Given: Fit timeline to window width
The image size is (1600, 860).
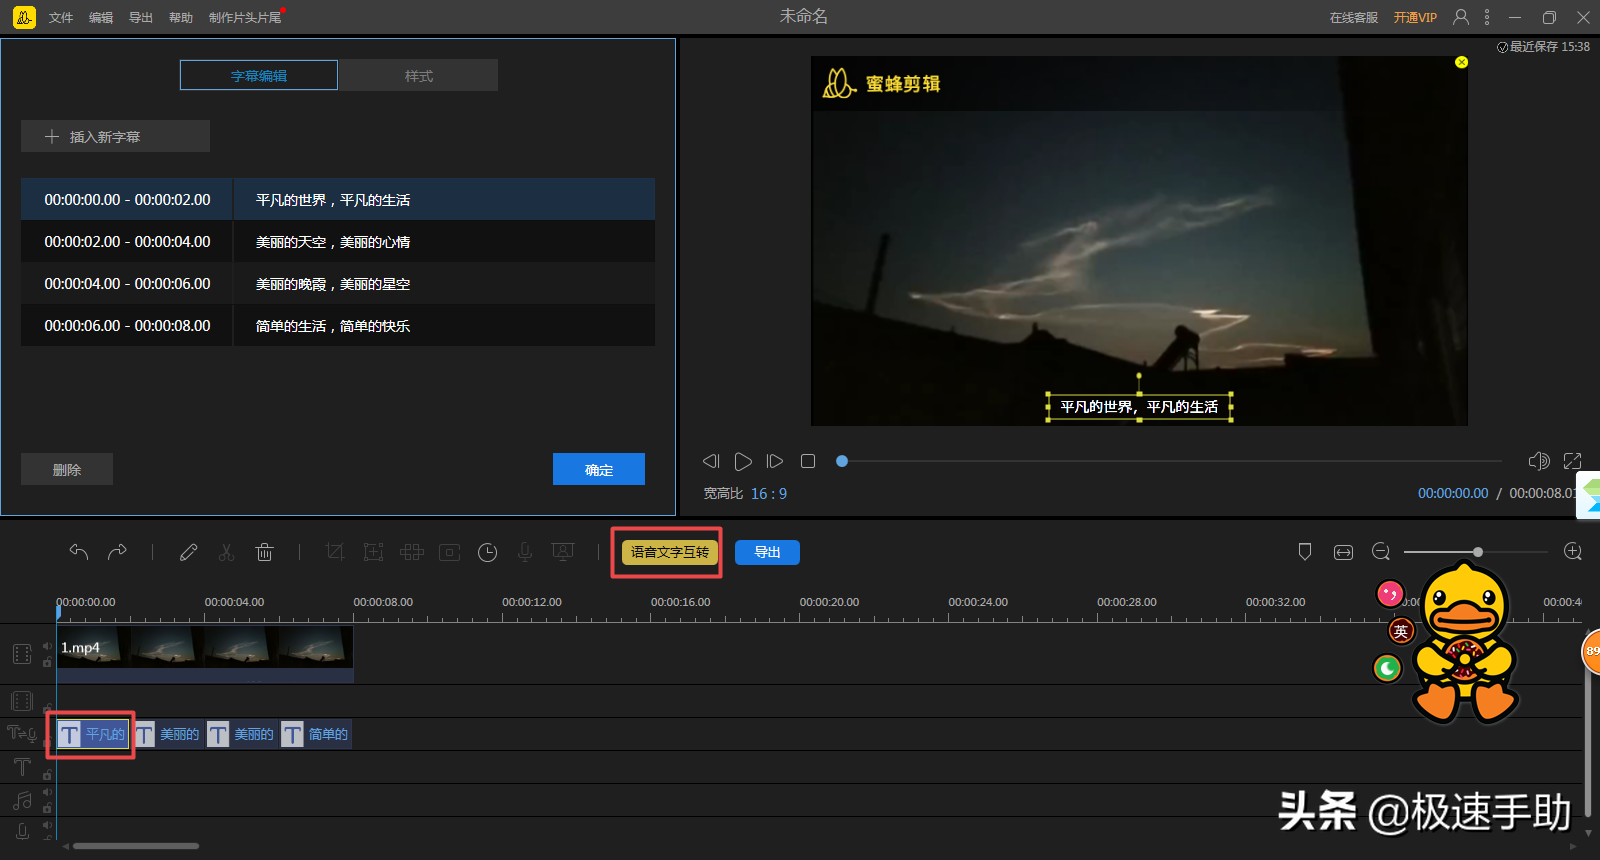Looking at the screenshot, I should pyautogui.click(x=1343, y=552).
